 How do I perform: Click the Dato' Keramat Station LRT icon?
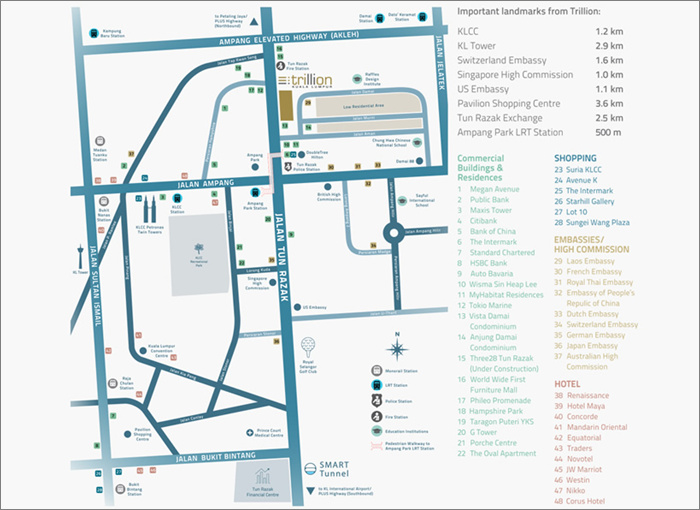coord(422,17)
